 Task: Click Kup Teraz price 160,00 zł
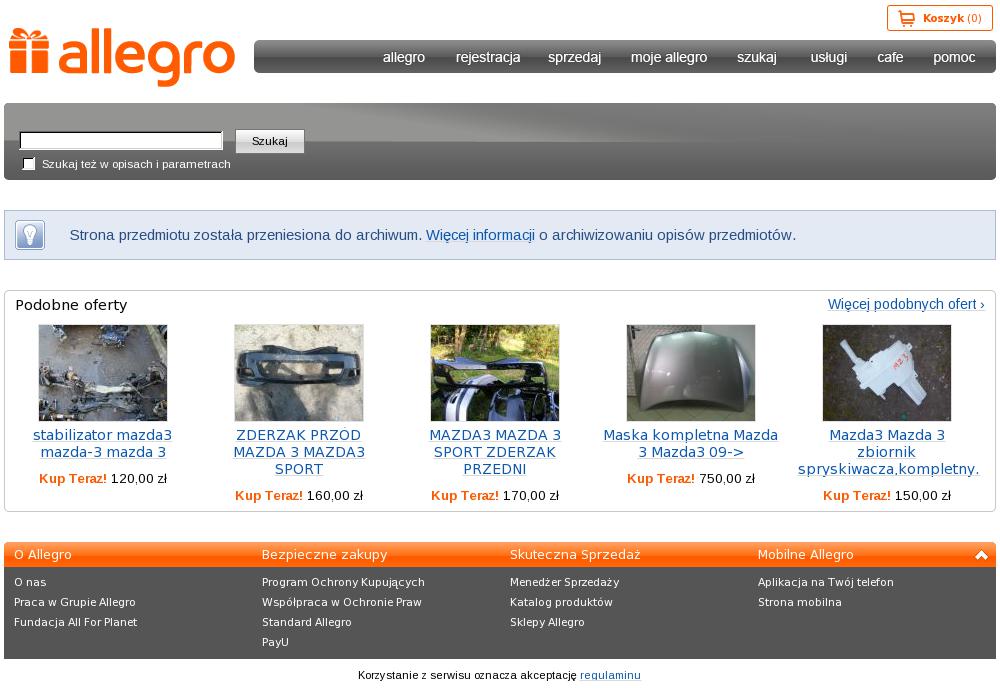(298, 496)
